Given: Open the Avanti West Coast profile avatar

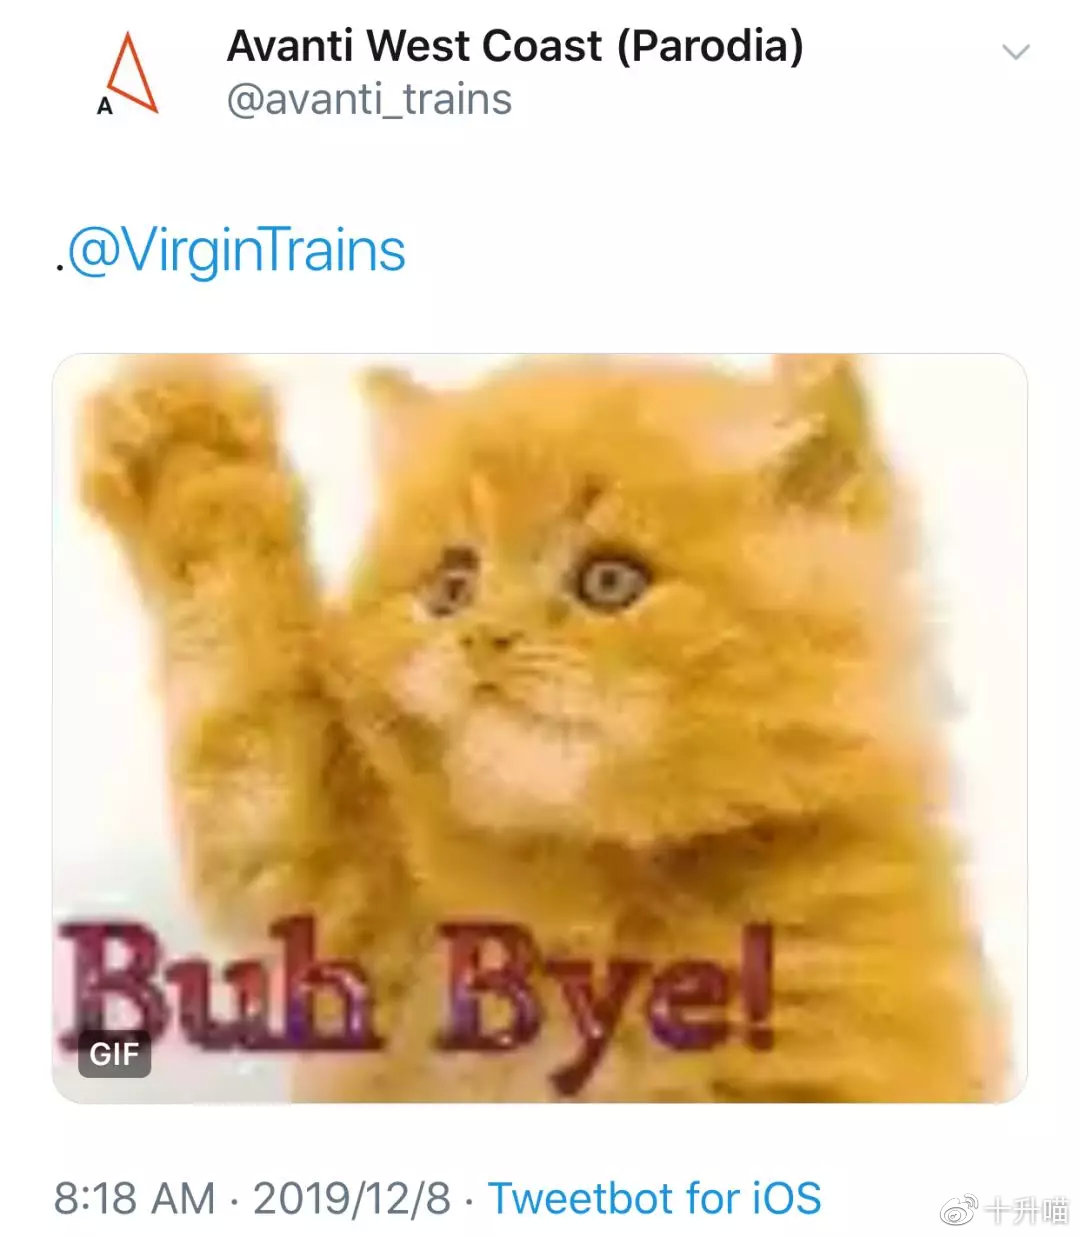Looking at the screenshot, I should 127,74.
